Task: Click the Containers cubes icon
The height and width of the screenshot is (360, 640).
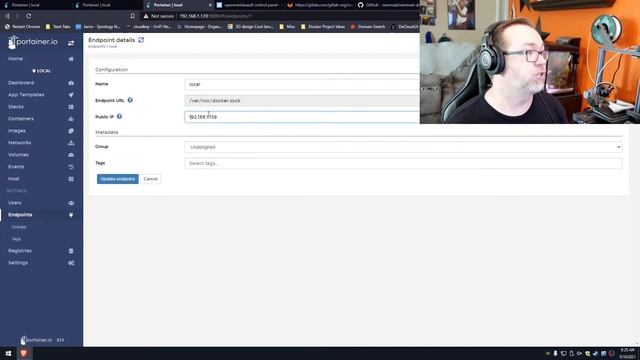Action: (x=71, y=119)
